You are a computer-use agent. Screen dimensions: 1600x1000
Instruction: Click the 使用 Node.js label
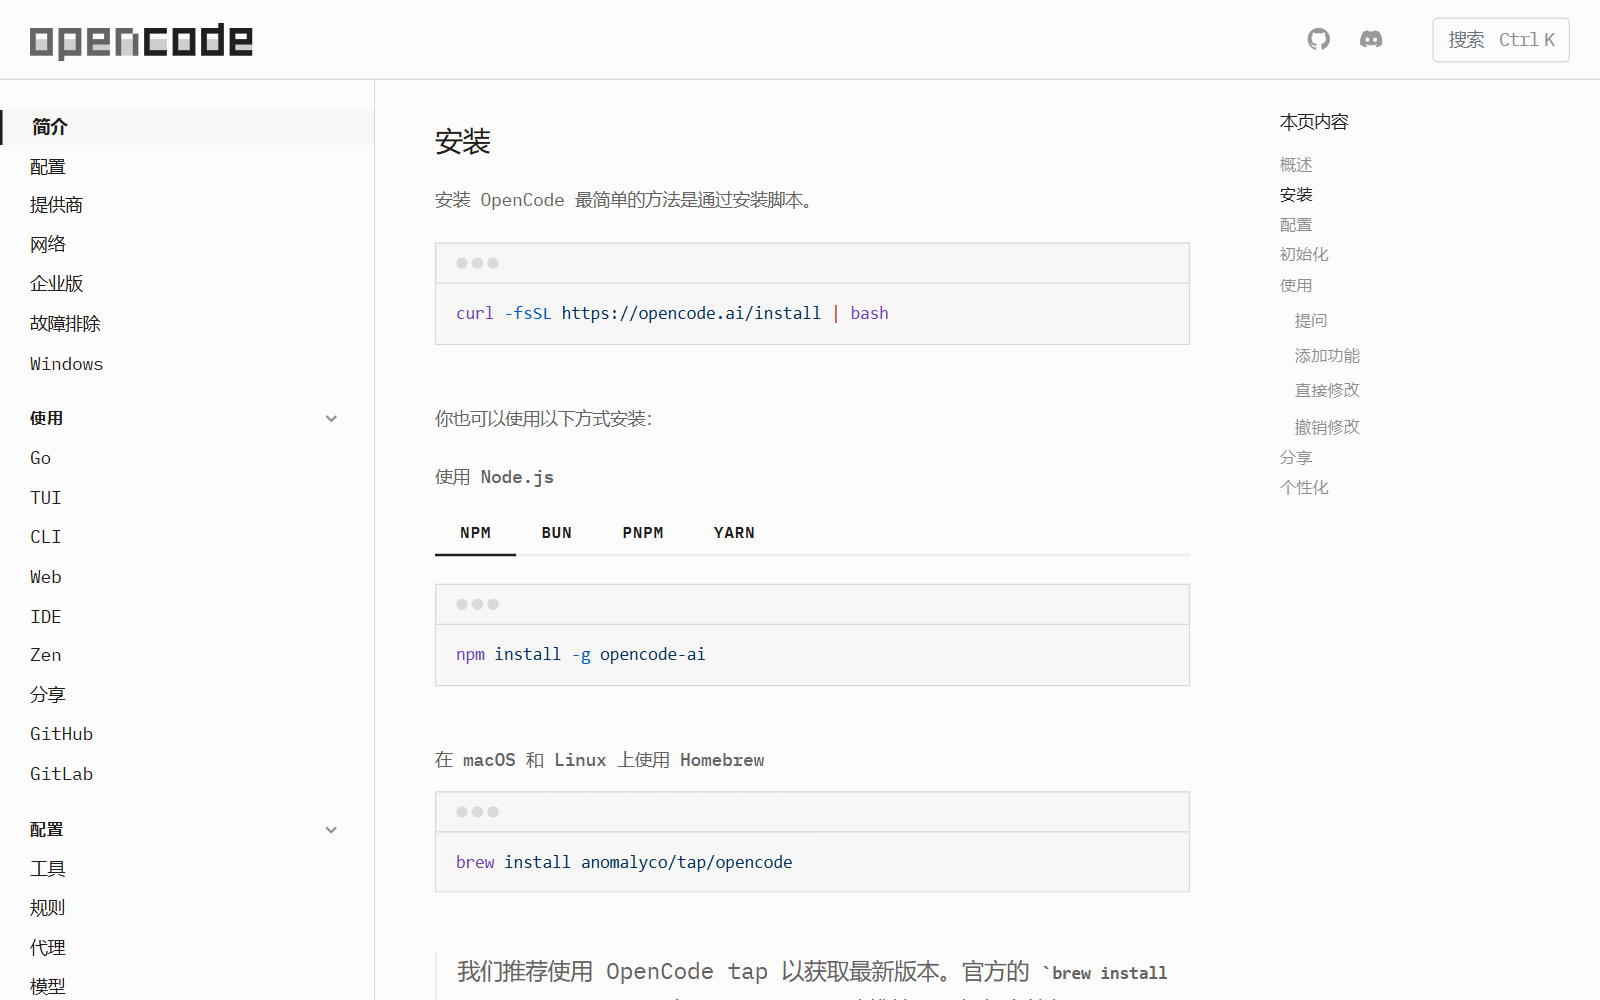(x=494, y=477)
